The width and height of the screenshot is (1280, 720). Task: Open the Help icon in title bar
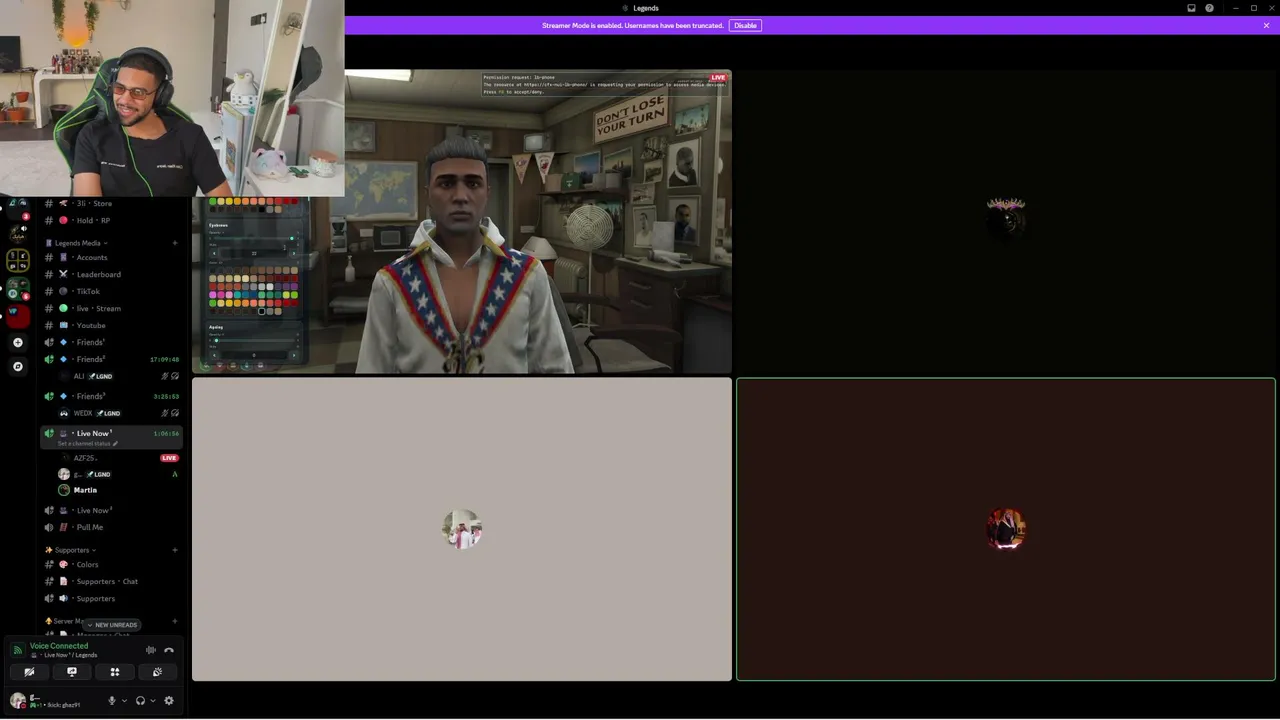(1209, 8)
